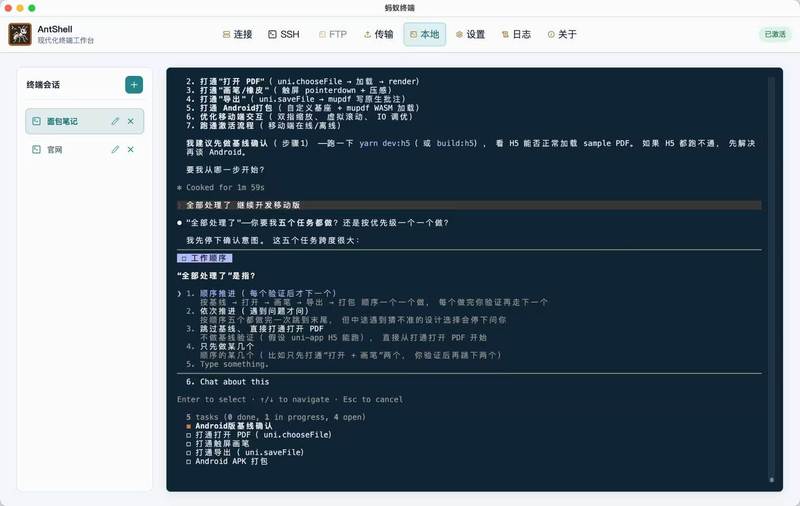
Task: Click option 3 跳过基线 in terminal
Action: click(x=255, y=329)
